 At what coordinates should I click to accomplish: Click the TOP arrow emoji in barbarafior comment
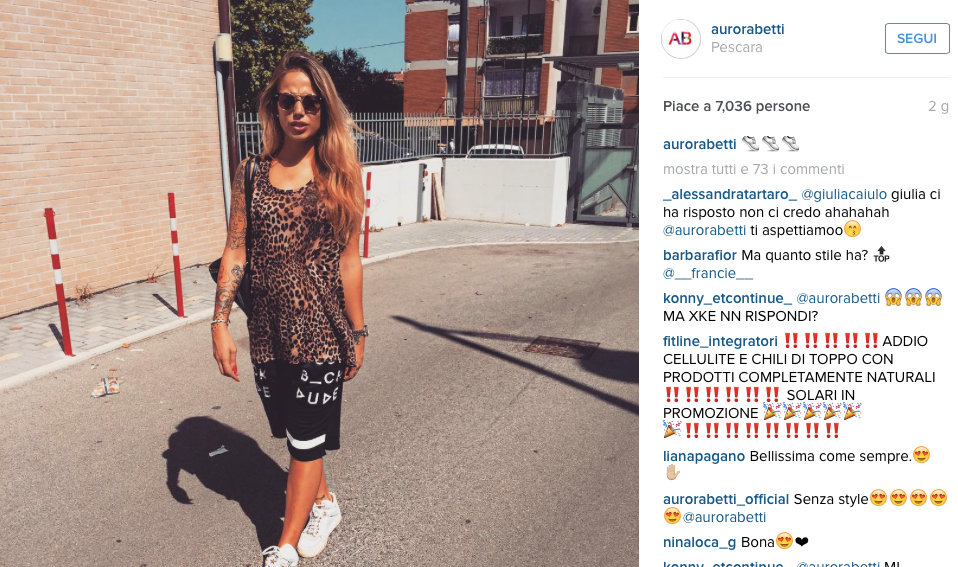coord(881,254)
